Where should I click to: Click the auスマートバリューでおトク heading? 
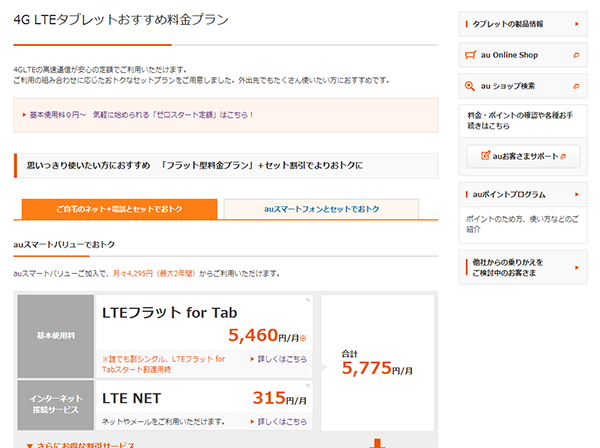64,244
